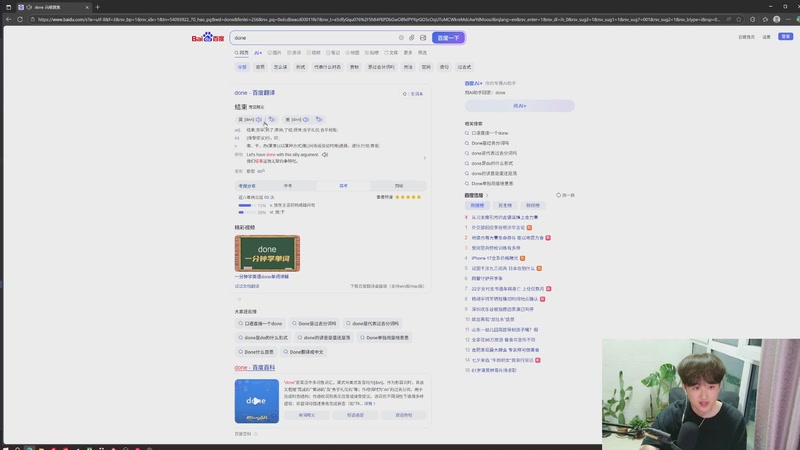Screen dimensions: 800x450
Task: Open a new browser tab with the plus
Action: tap(97, 7)
